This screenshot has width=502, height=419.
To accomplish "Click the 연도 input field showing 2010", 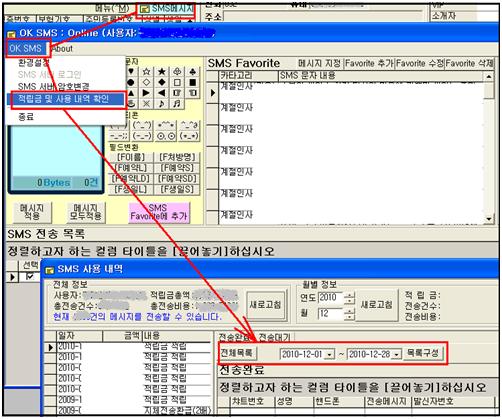I will point(331,297).
